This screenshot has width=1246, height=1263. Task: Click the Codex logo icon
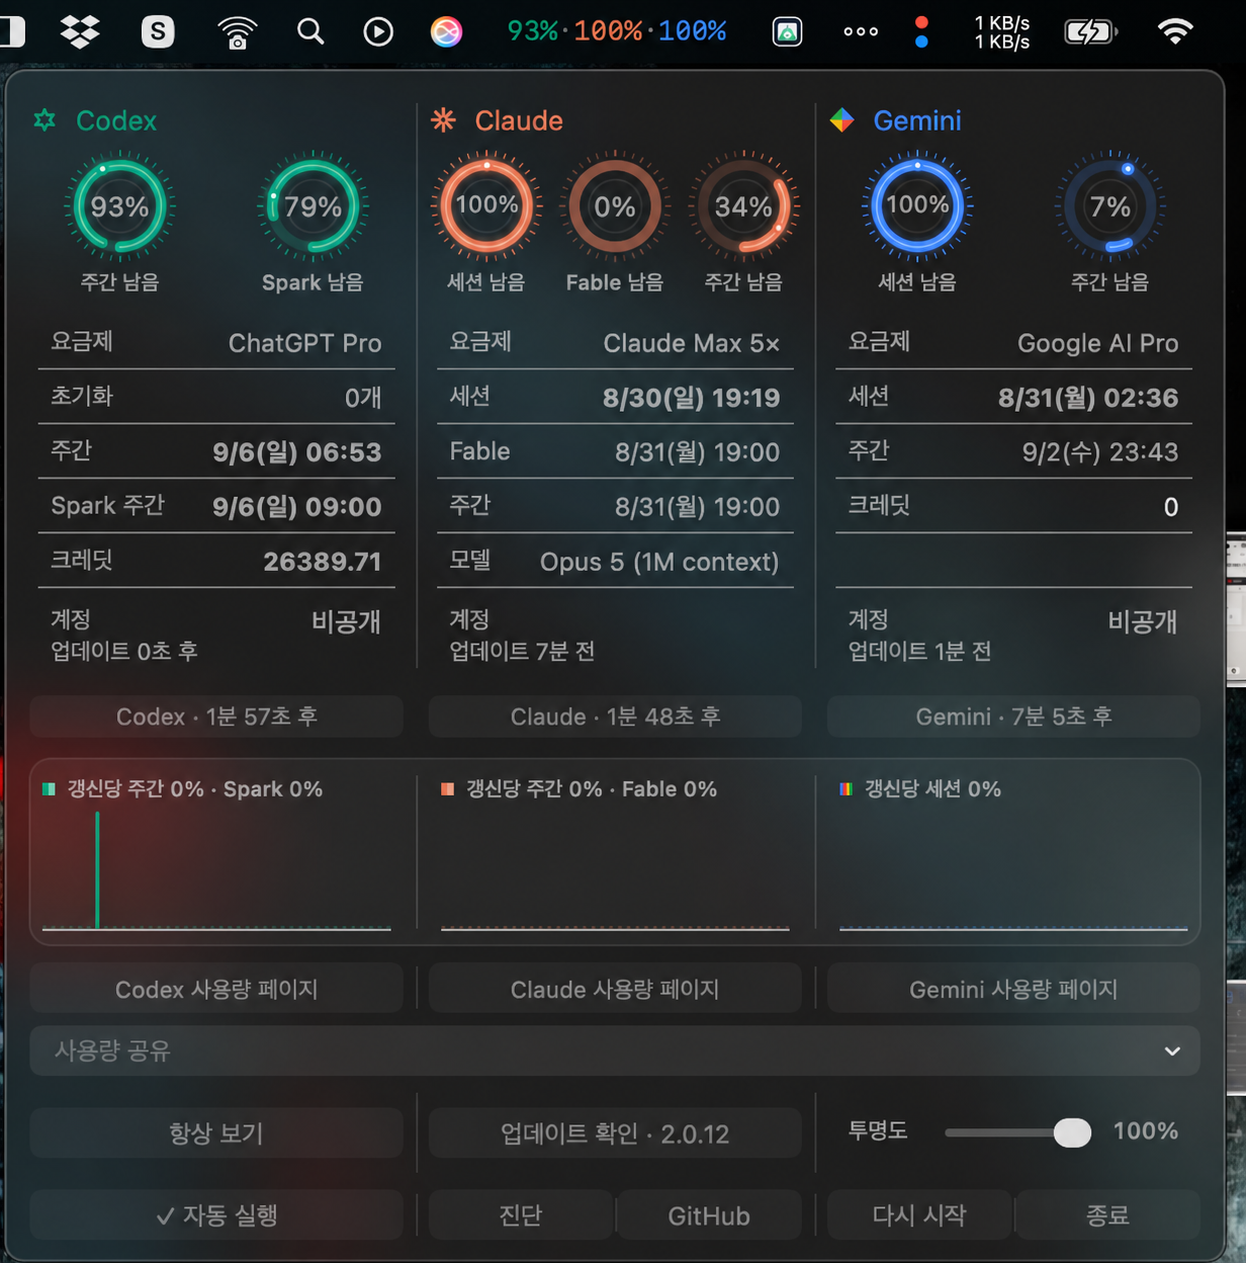(45, 120)
